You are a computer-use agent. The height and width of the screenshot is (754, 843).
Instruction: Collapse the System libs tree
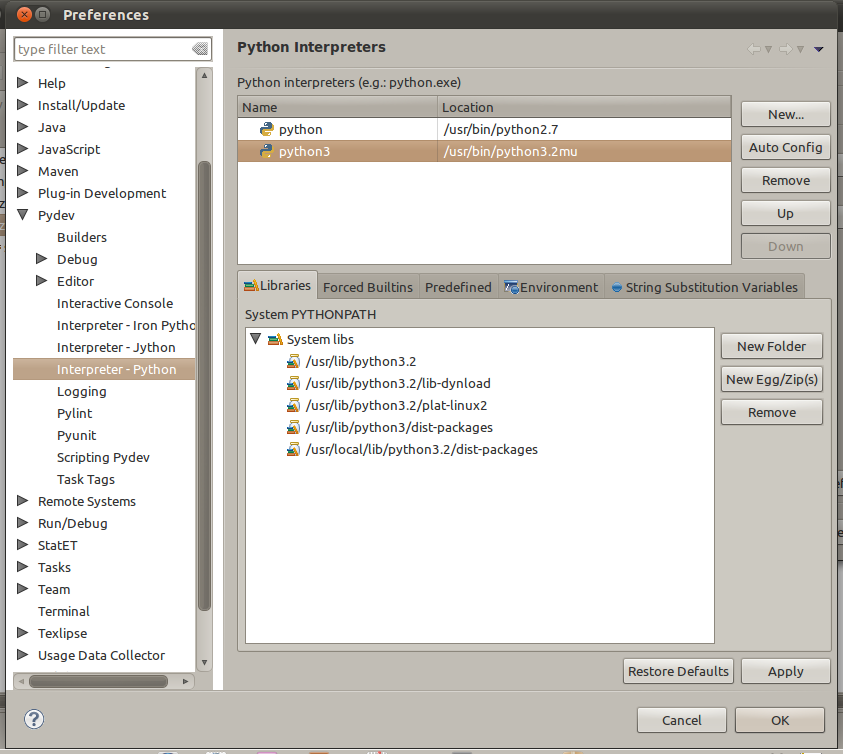[x=256, y=340]
